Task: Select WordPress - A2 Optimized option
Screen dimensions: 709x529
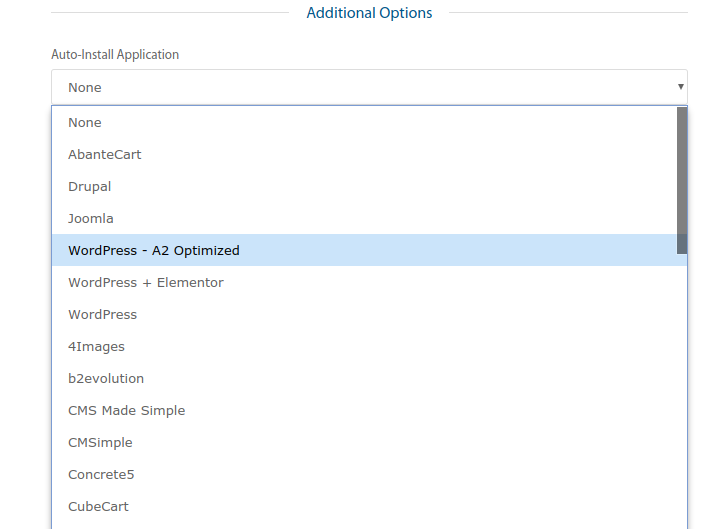Action: [x=154, y=250]
